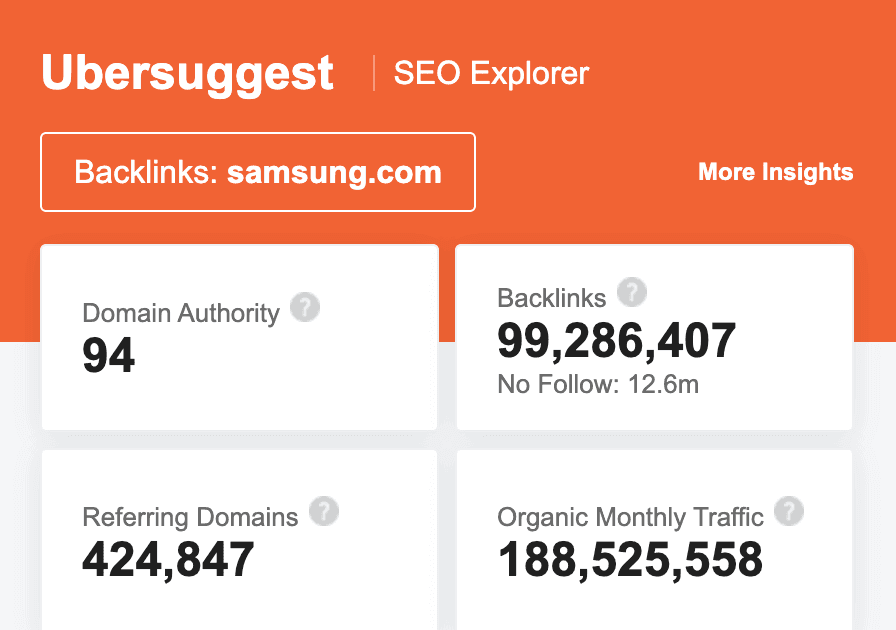The image size is (896, 630).
Task: Show help for Organic Monthly Traffic
Action: (789, 511)
